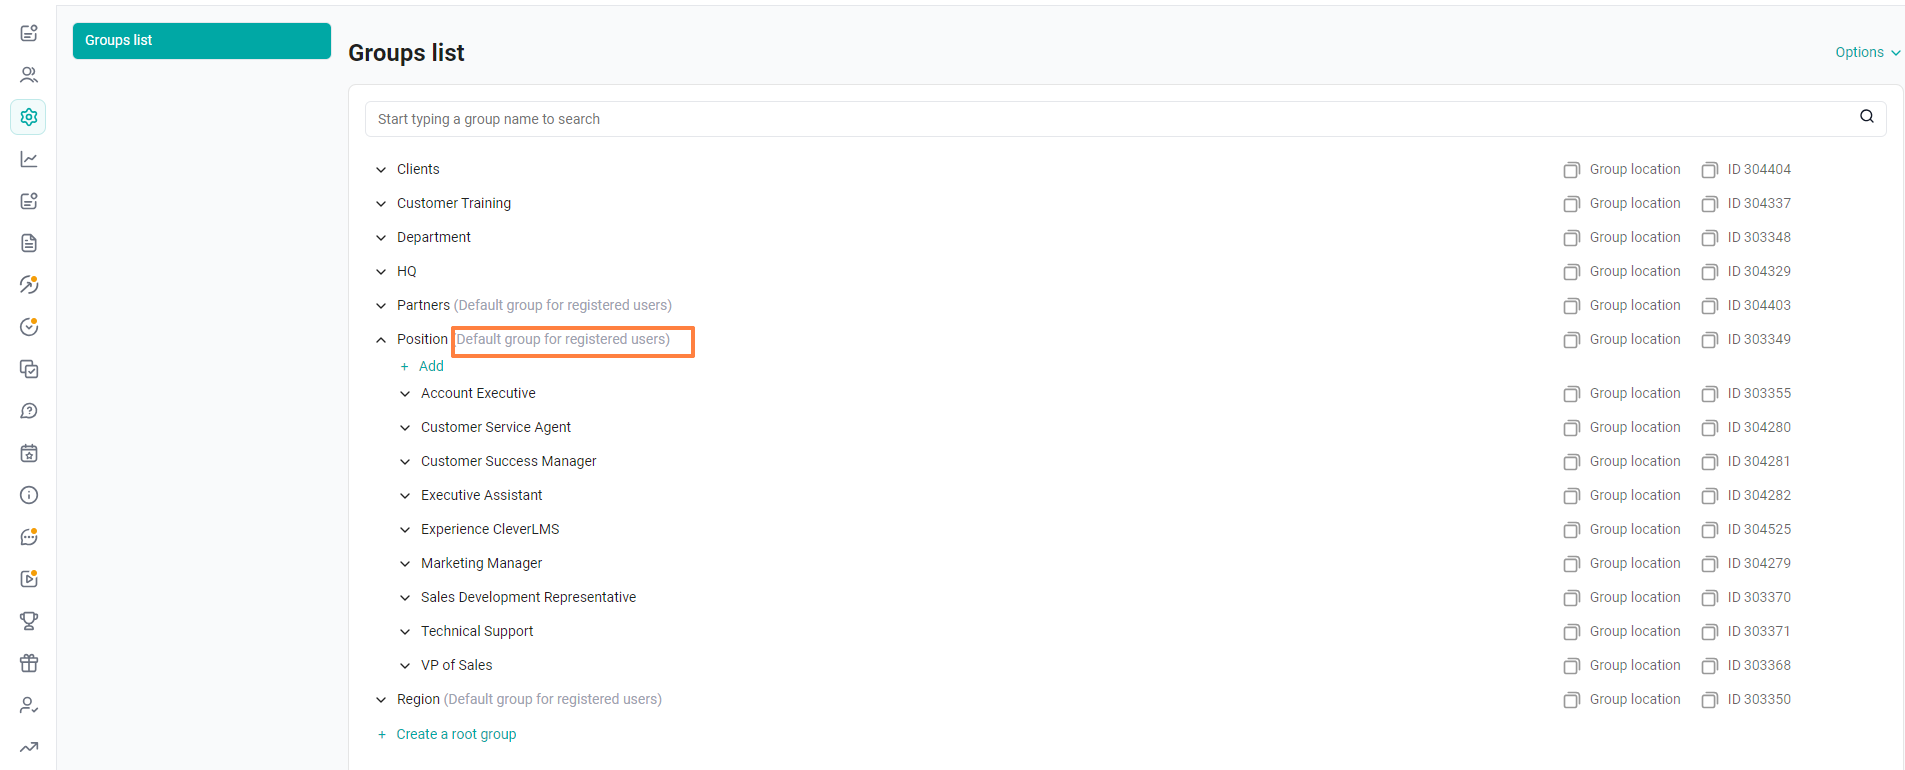Viewport: 1905px width, 770px height.
Task: Click the Customer Training group name
Action: click(x=454, y=203)
